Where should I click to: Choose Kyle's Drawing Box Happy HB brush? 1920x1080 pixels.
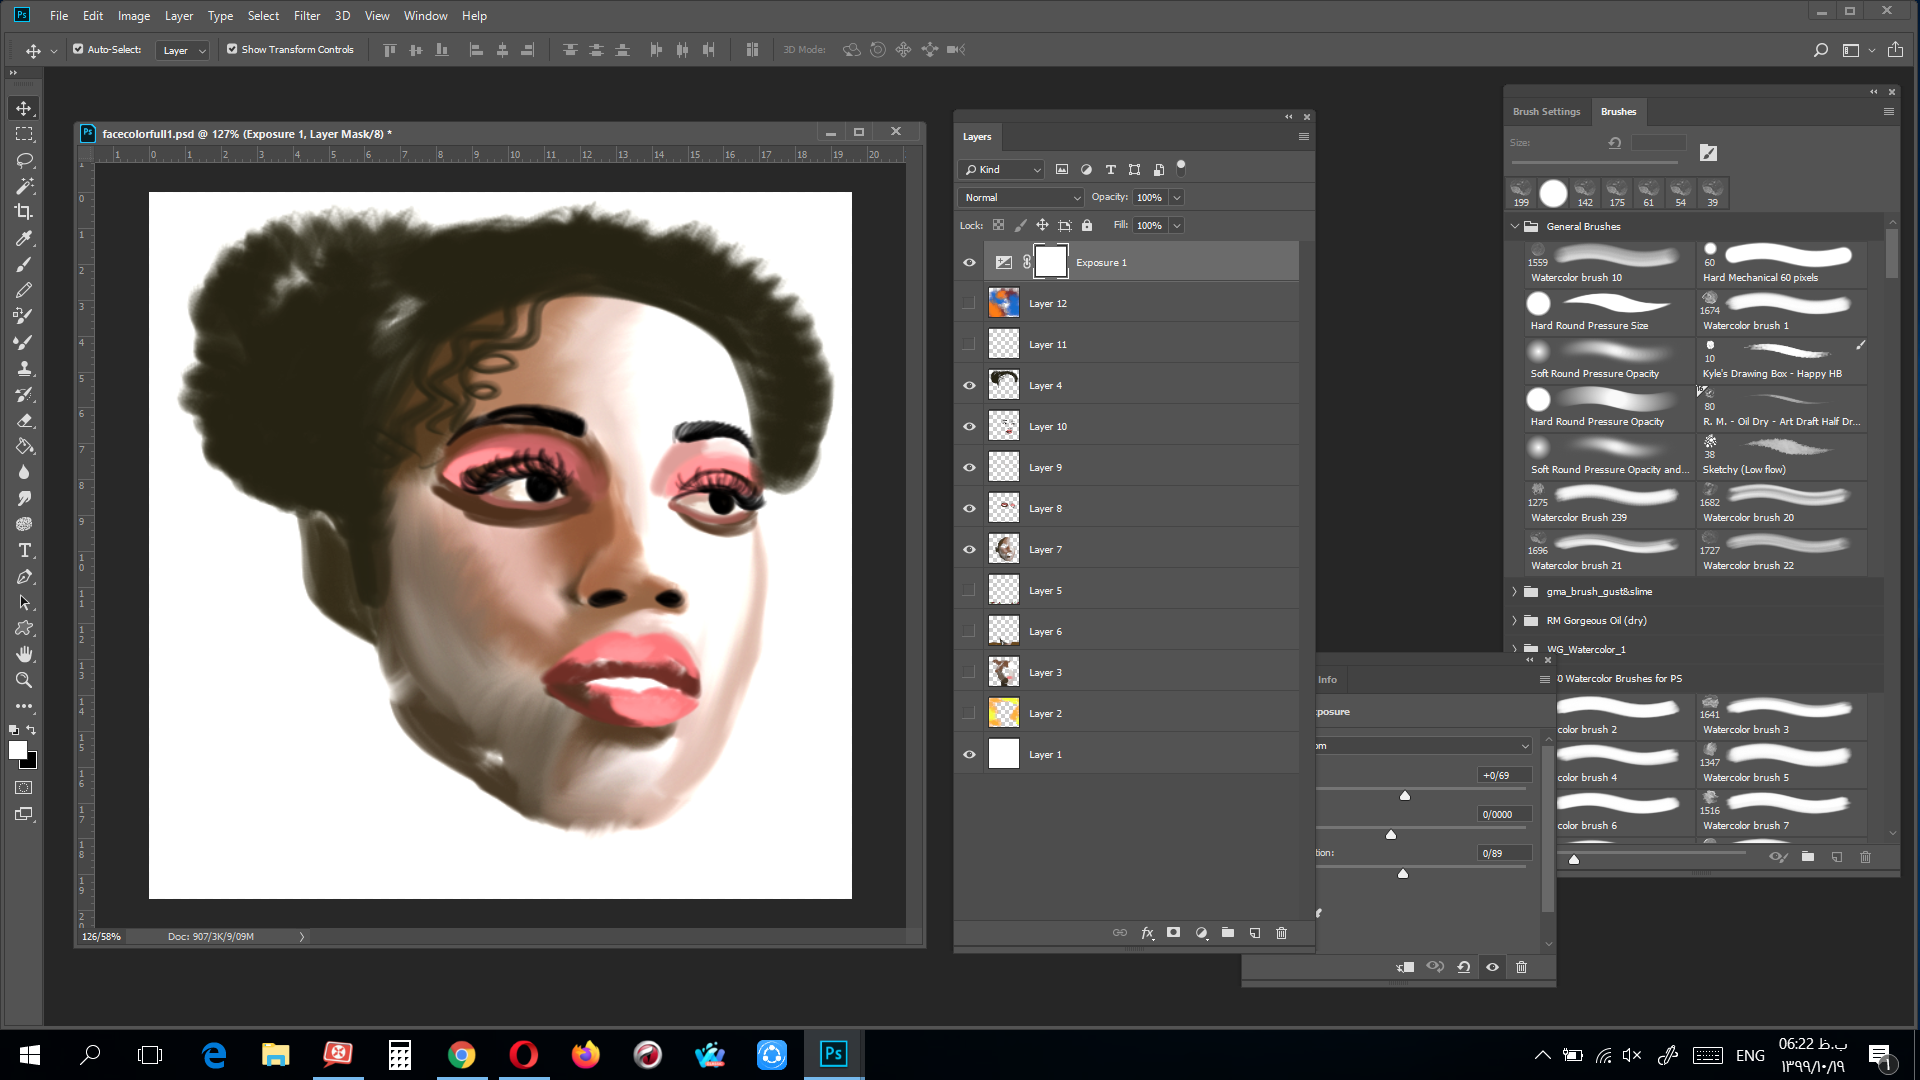tap(1781, 361)
